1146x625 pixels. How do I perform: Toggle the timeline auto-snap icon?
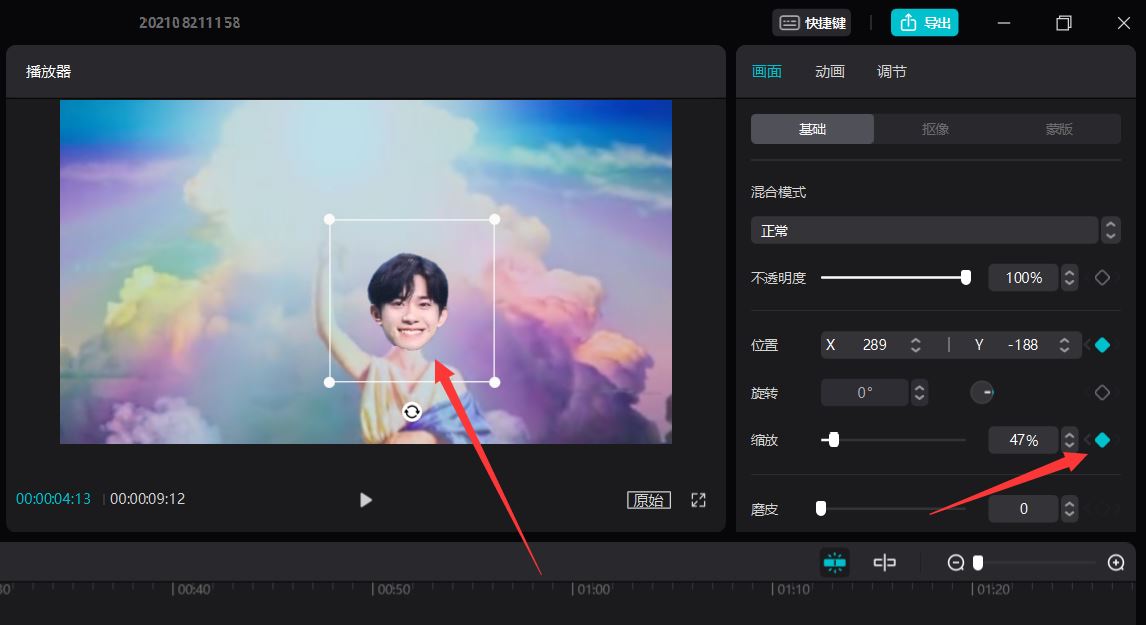834,562
